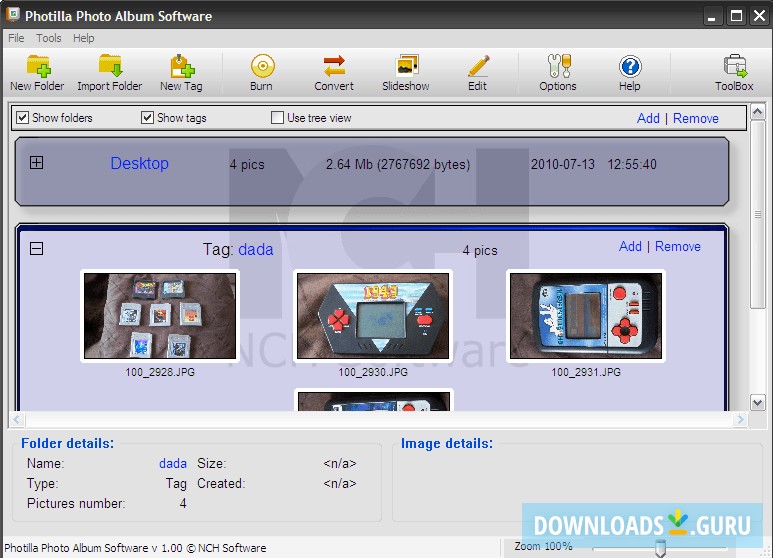773x558 pixels.
Task: Collapse the dada tag with its minus box
Action: pyautogui.click(x=36, y=248)
